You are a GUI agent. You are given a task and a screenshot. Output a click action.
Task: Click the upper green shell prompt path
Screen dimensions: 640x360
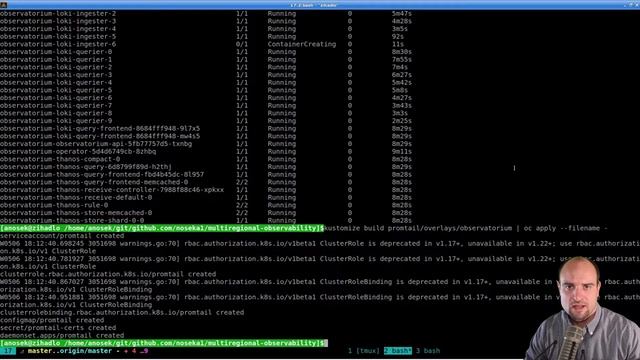point(162,228)
